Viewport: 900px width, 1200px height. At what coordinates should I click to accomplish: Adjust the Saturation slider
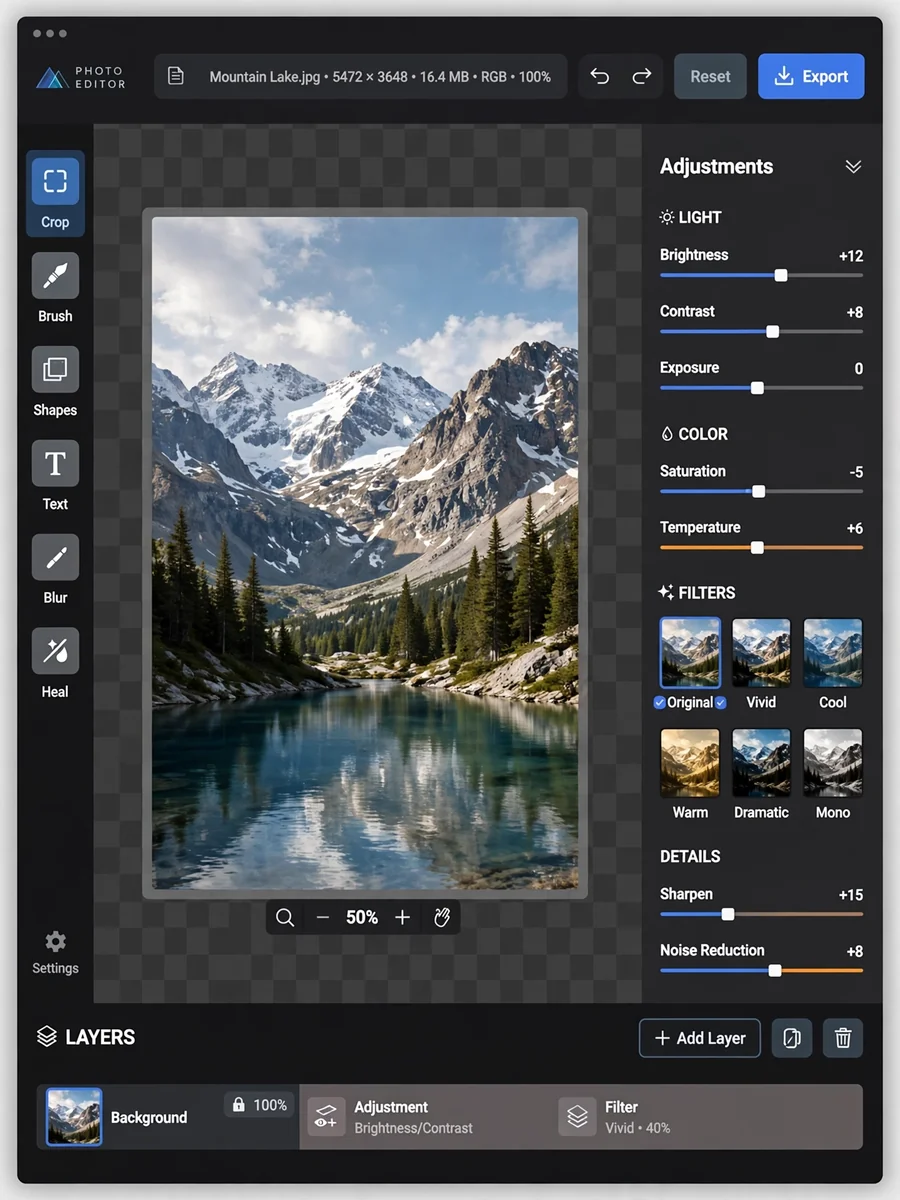point(761,491)
